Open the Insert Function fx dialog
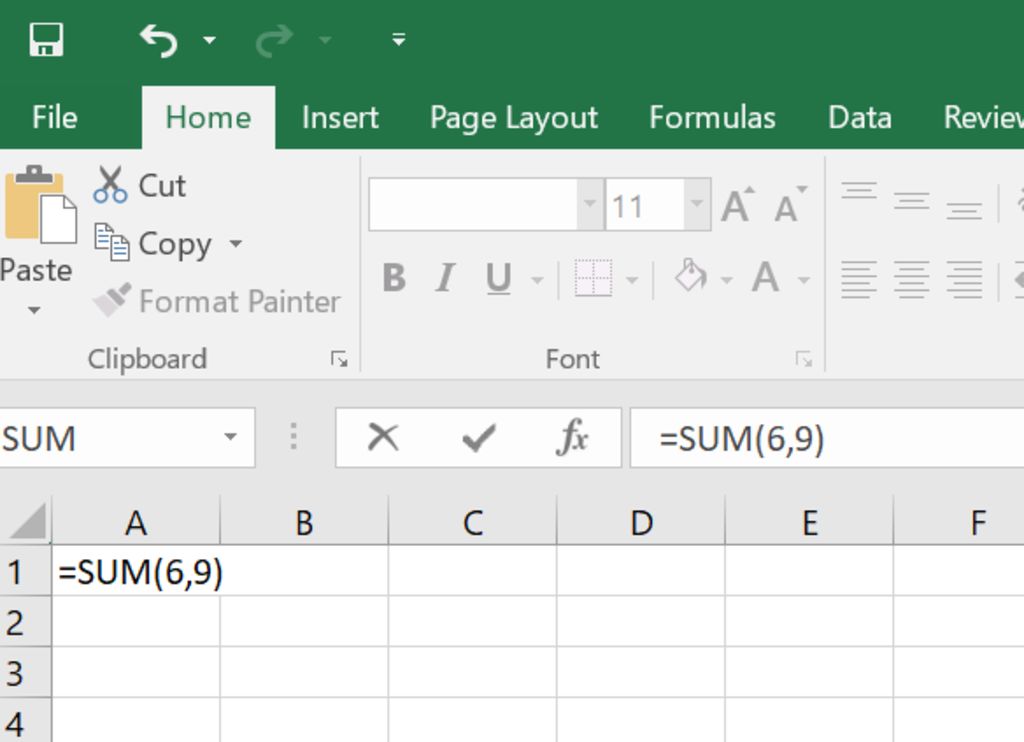The width and height of the screenshot is (1024, 742). point(572,438)
